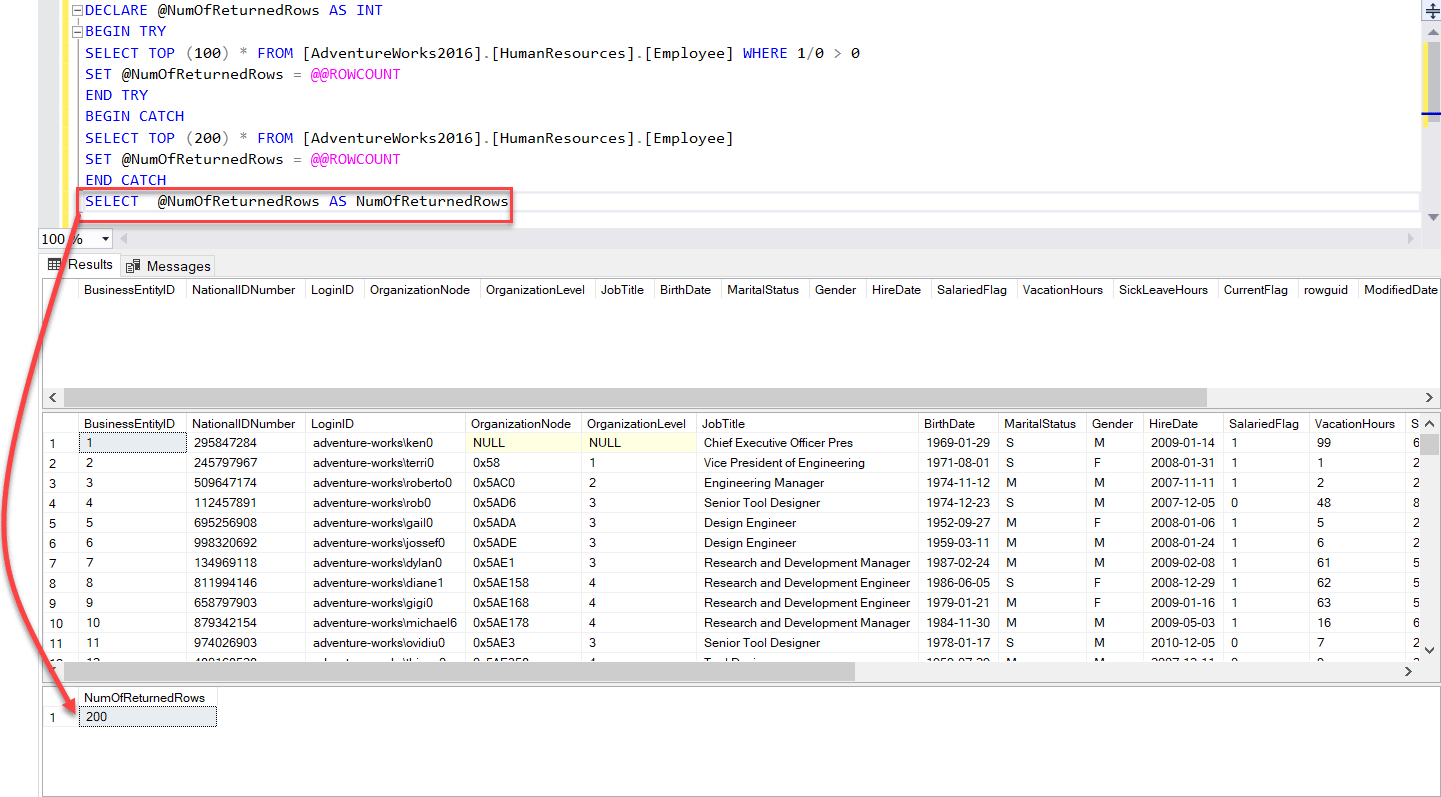Select the Engineering Manager job title cell
This screenshot has width=1441, height=797.
click(806, 483)
